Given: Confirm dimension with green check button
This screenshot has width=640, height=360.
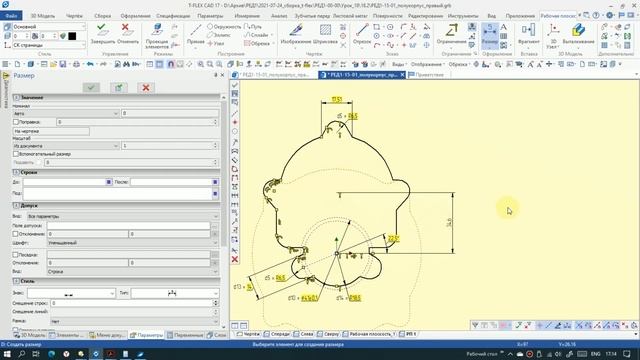Looking at the screenshot, I should pos(91,87).
